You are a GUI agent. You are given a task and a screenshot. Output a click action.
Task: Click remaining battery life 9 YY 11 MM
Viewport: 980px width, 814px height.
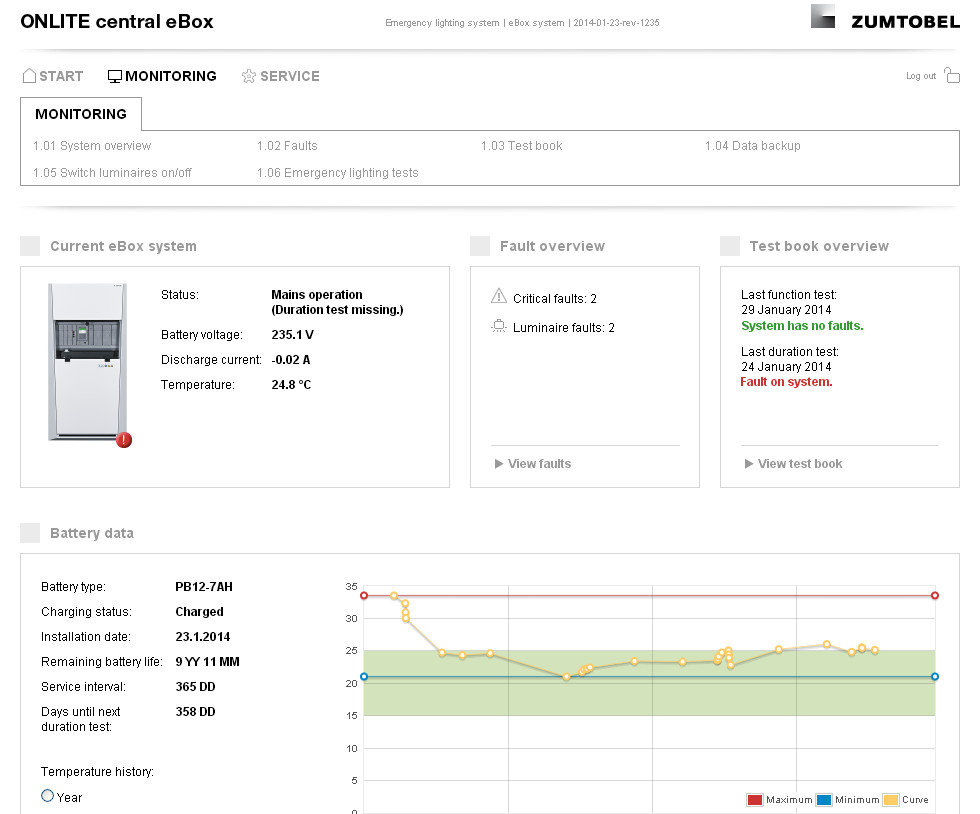[208, 661]
